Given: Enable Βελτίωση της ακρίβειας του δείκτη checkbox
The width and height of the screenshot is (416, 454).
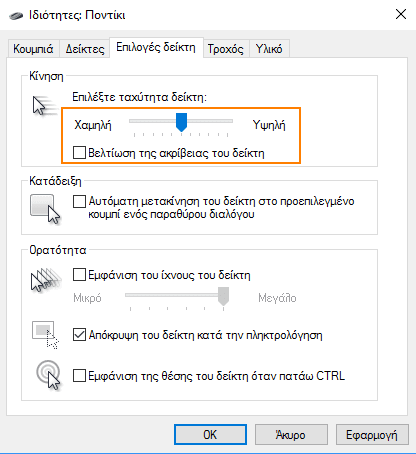Looking at the screenshot, I should (x=79, y=153).
